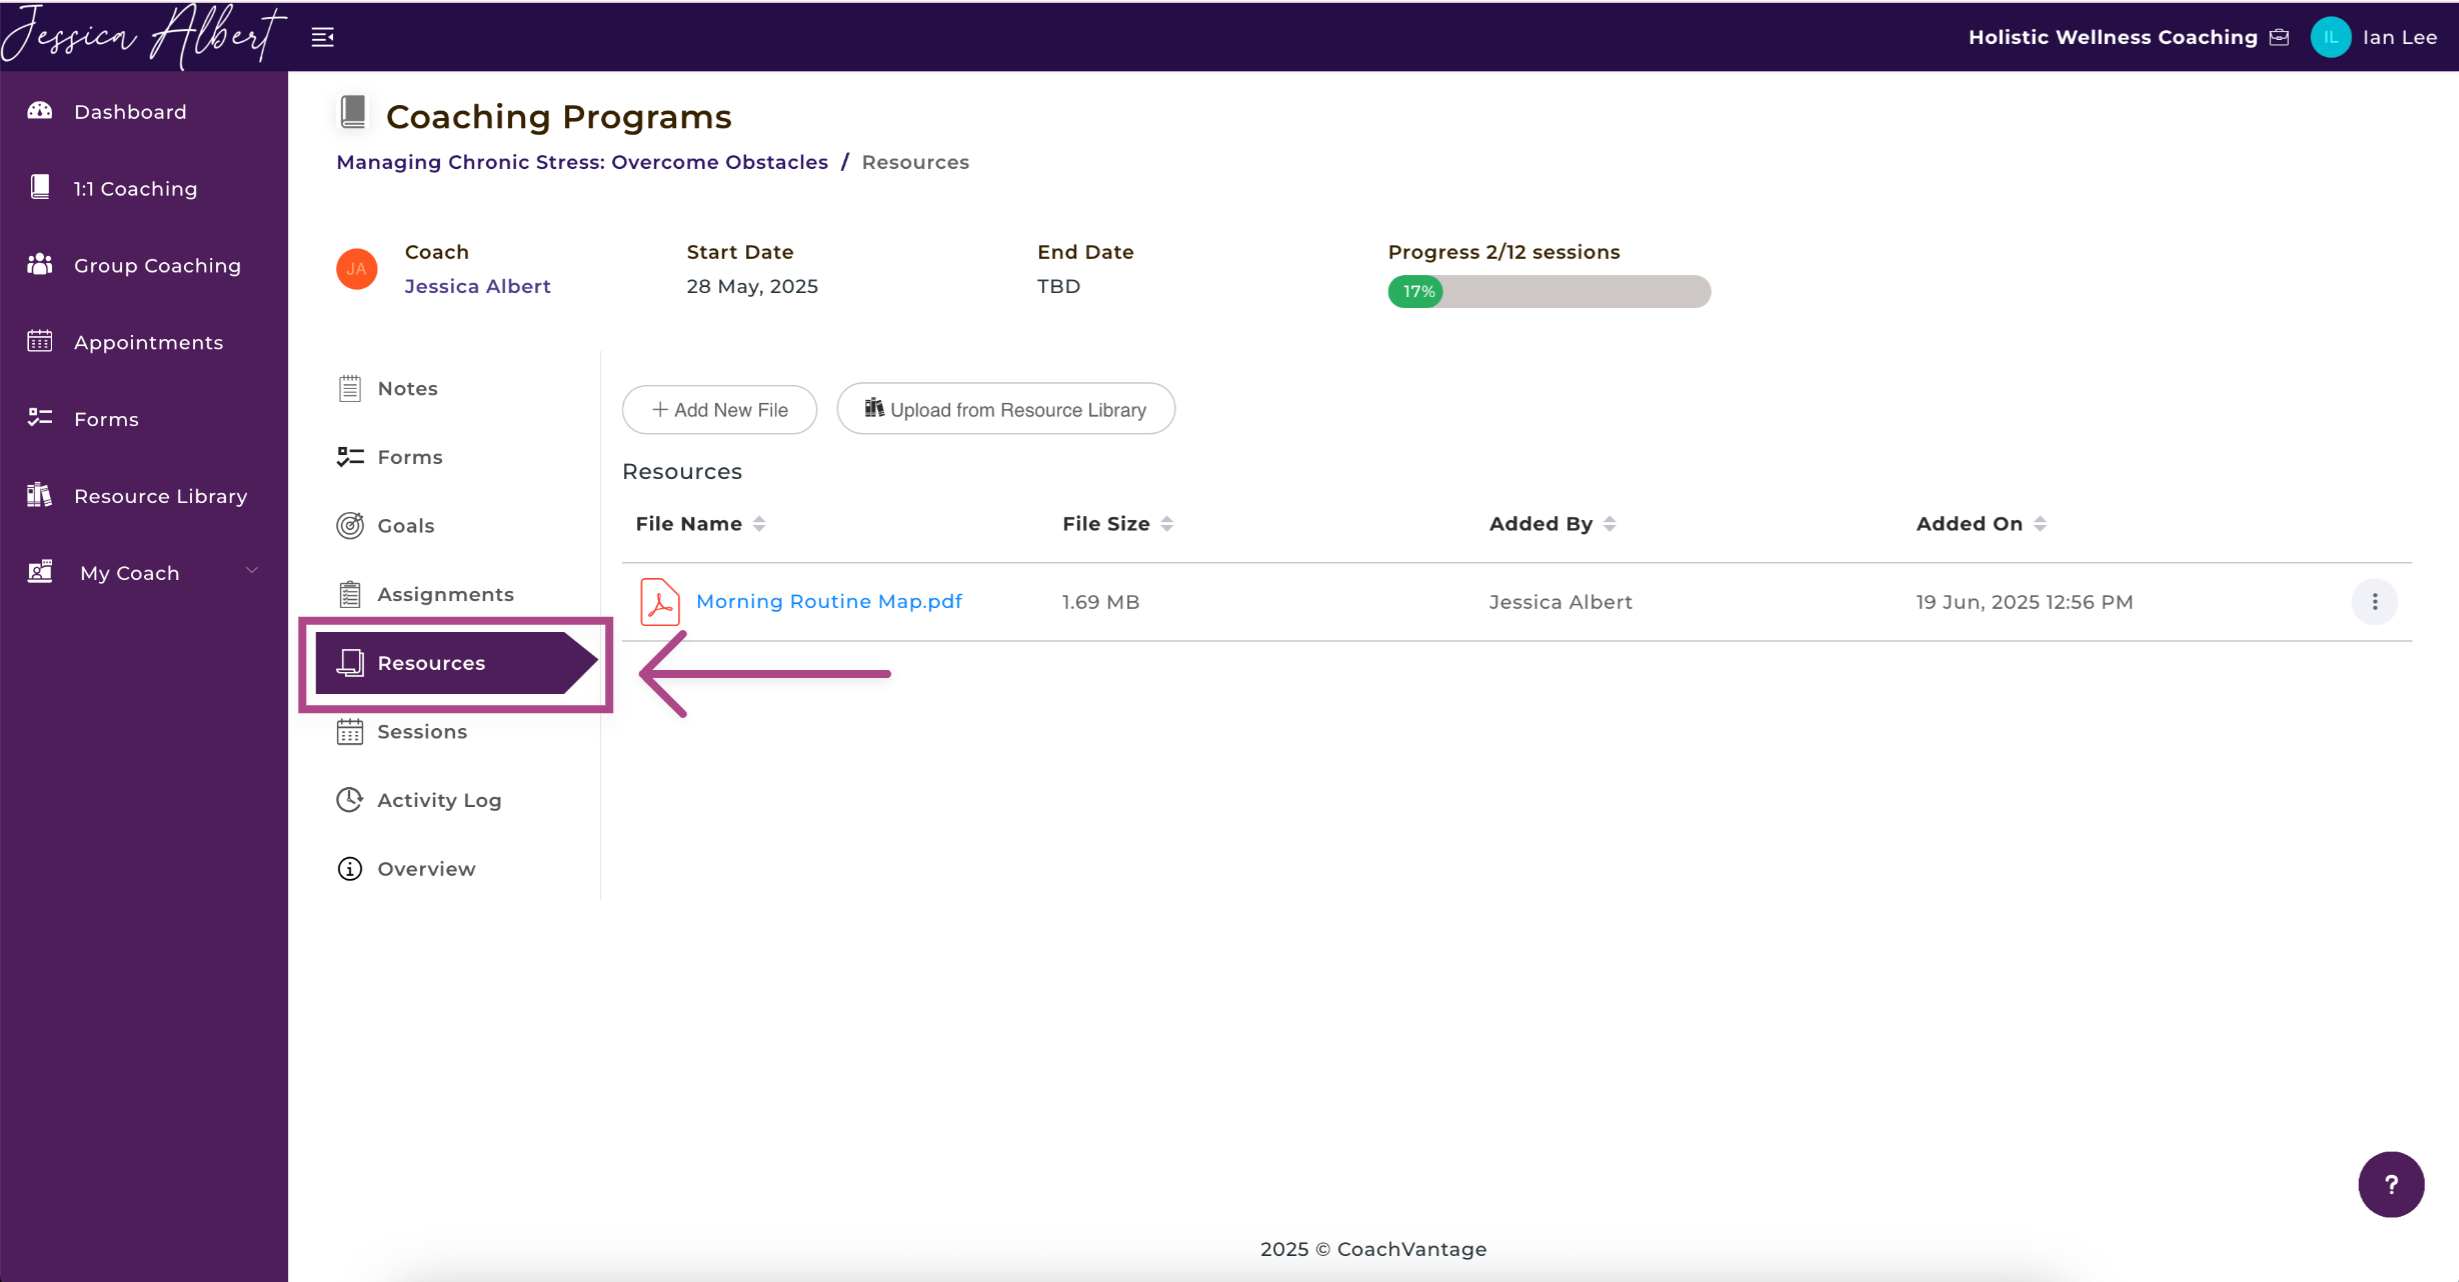
Task: Click the Goals target icon
Action: click(x=349, y=525)
